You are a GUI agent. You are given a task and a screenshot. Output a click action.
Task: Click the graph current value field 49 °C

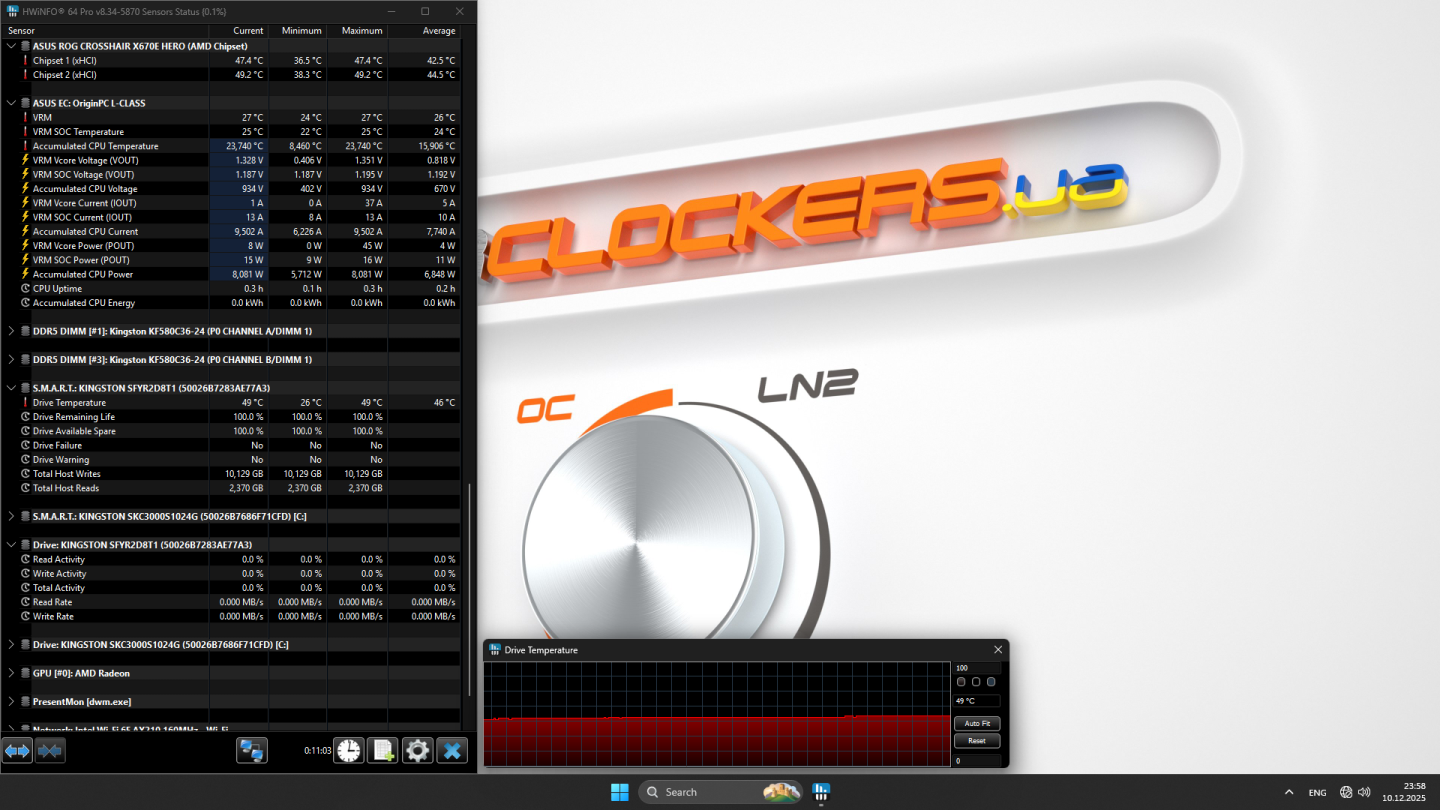point(977,701)
